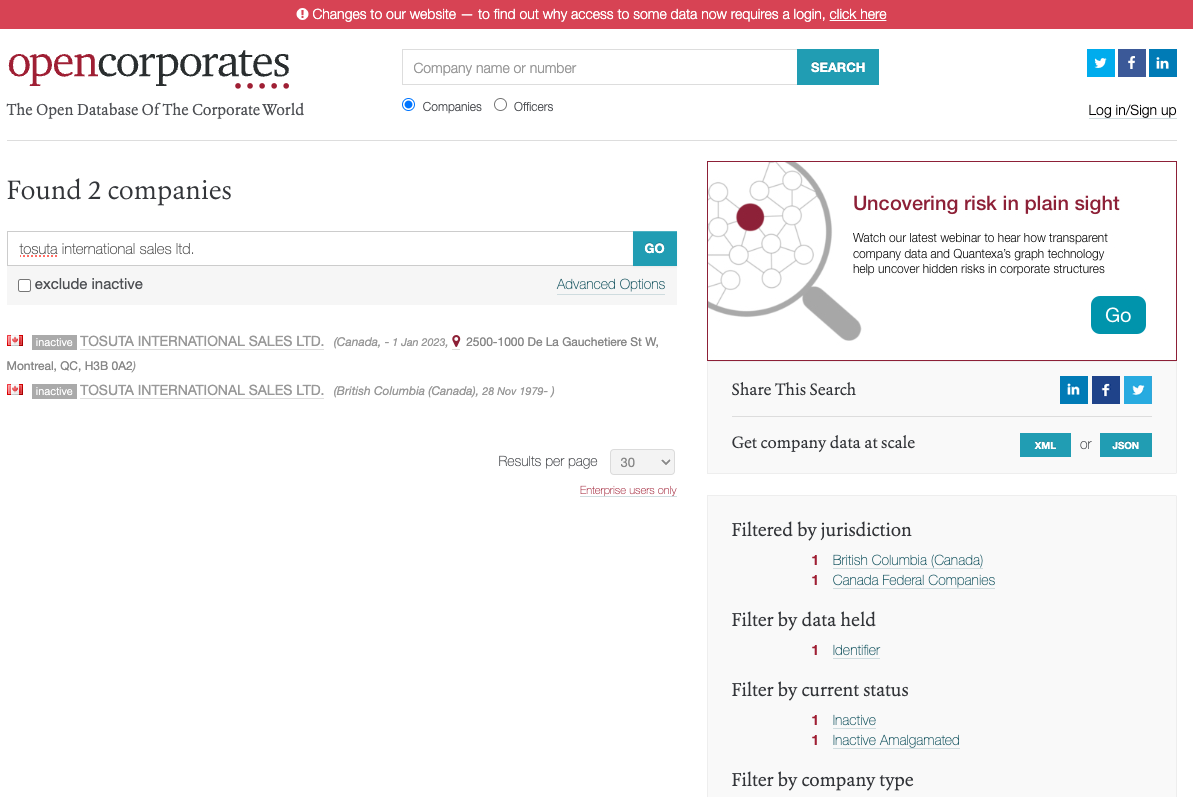This screenshot has width=1193, height=797.
Task: Open Advanced Options link
Action: pos(610,284)
